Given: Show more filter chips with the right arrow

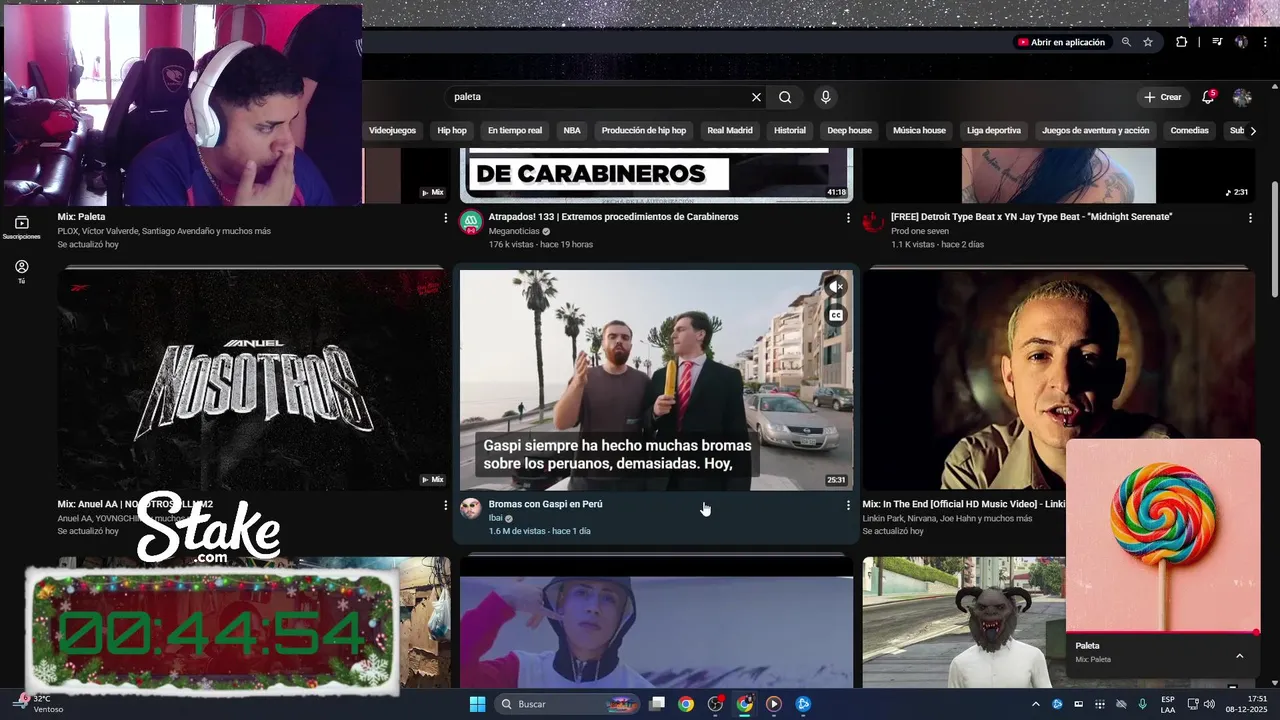Looking at the screenshot, I should pyautogui.click(x=1253, y=130).
